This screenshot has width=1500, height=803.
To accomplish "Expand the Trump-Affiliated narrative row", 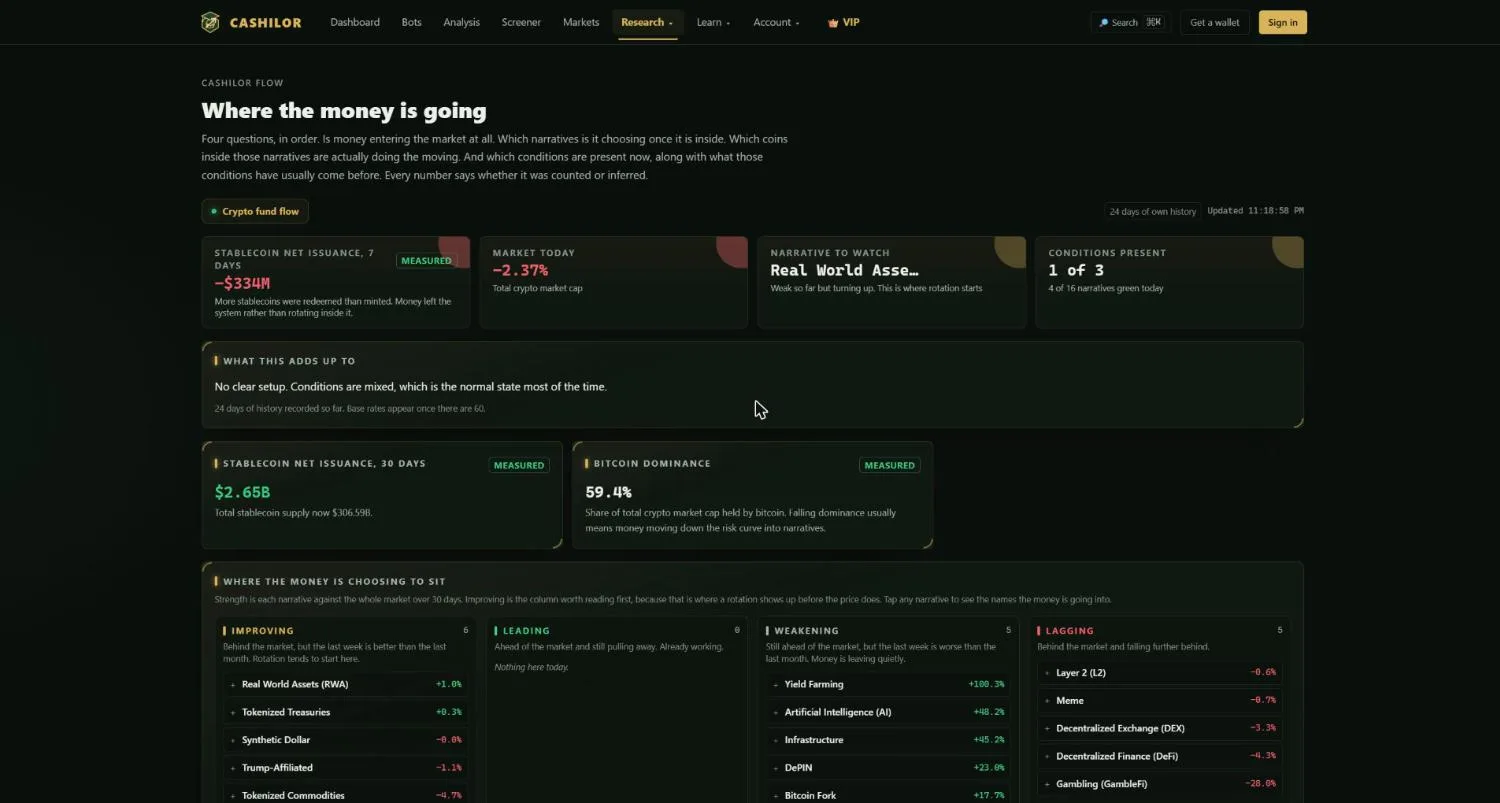I will tap(345, 768).
